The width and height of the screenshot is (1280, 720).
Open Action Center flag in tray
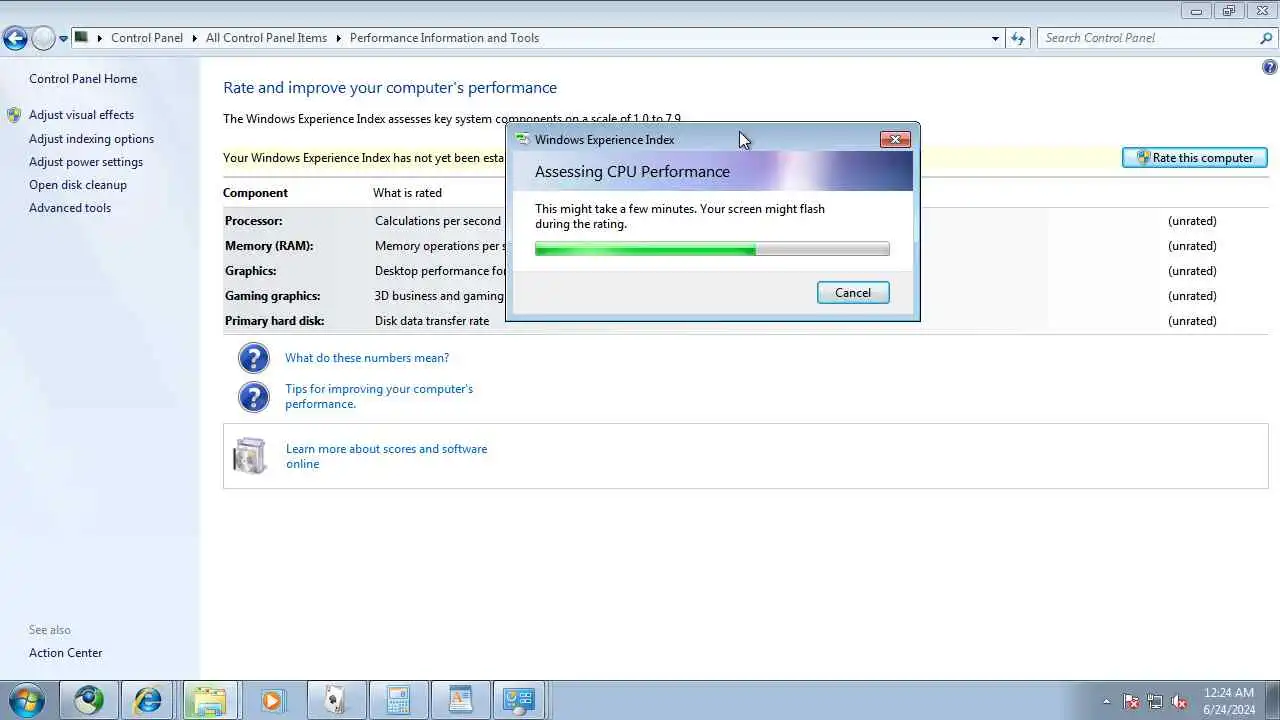pyautogui.click(x=1131, y=701)
